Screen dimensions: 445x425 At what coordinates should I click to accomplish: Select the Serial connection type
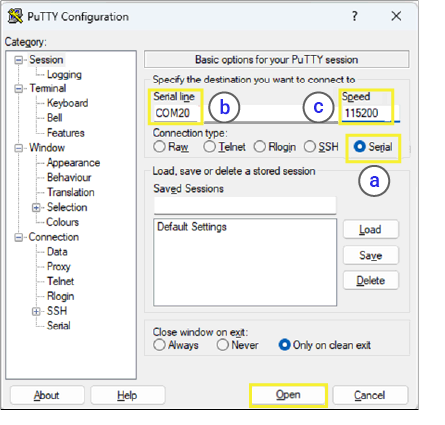coord(360,147)
